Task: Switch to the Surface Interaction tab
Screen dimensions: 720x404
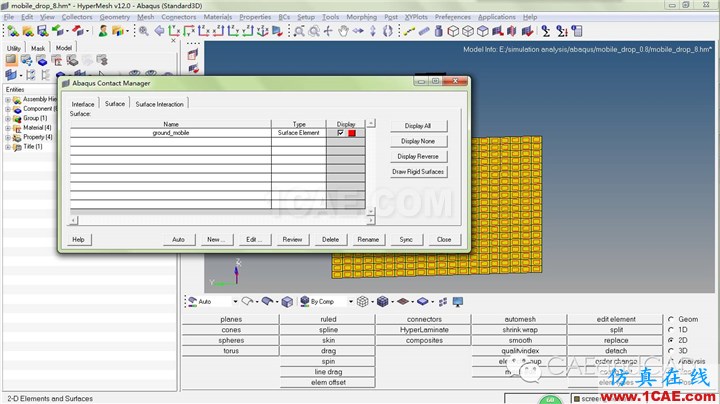Action: pyautogui.click(x=159, y=104)
